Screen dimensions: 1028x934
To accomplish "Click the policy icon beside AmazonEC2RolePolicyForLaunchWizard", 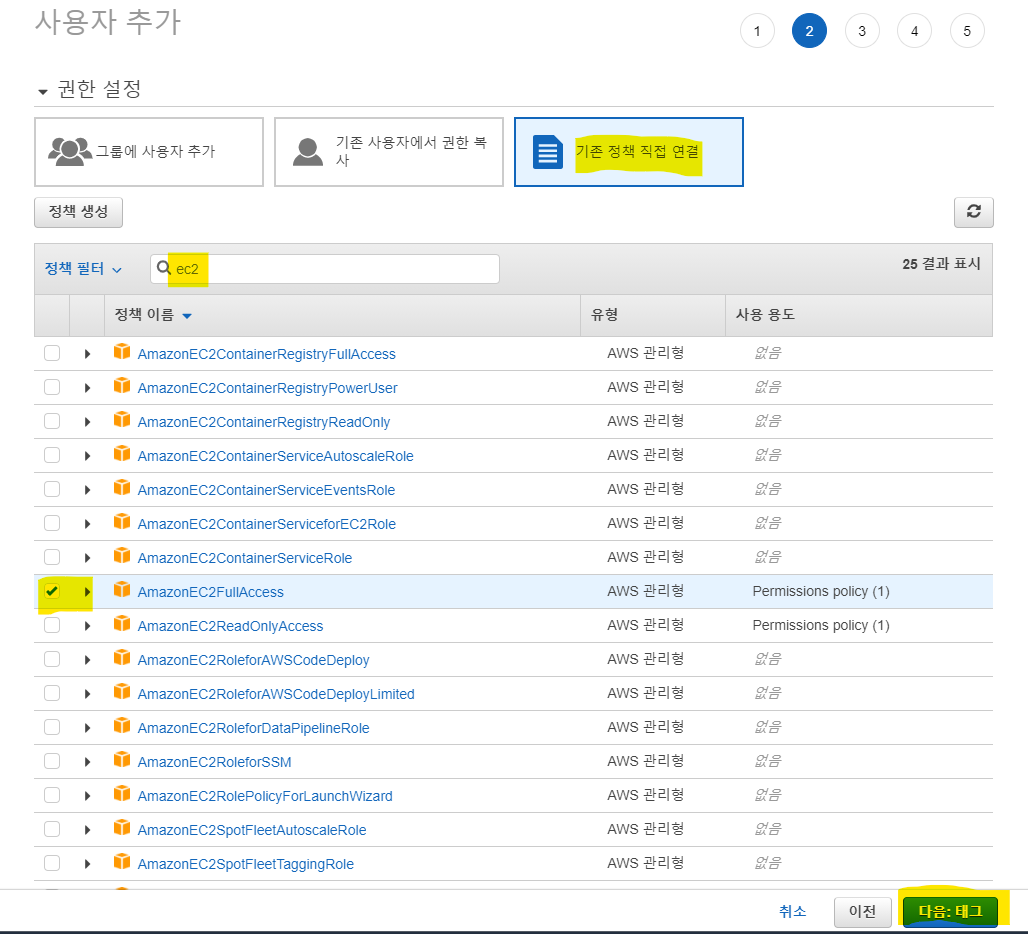I will 122,795.
